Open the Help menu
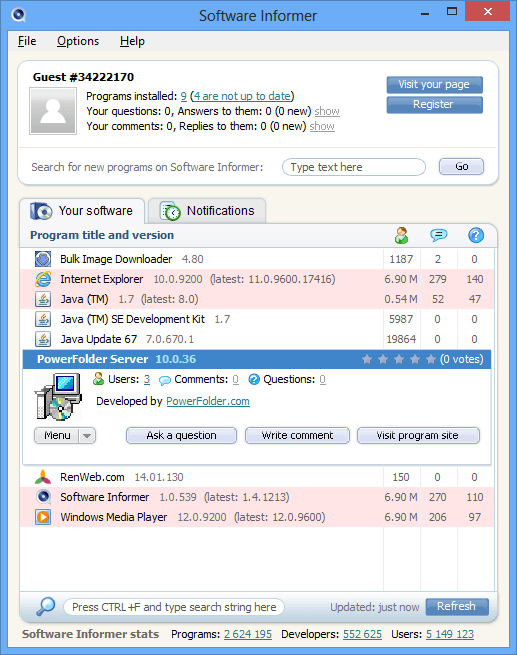517x655 pixels. pos(132,41)
